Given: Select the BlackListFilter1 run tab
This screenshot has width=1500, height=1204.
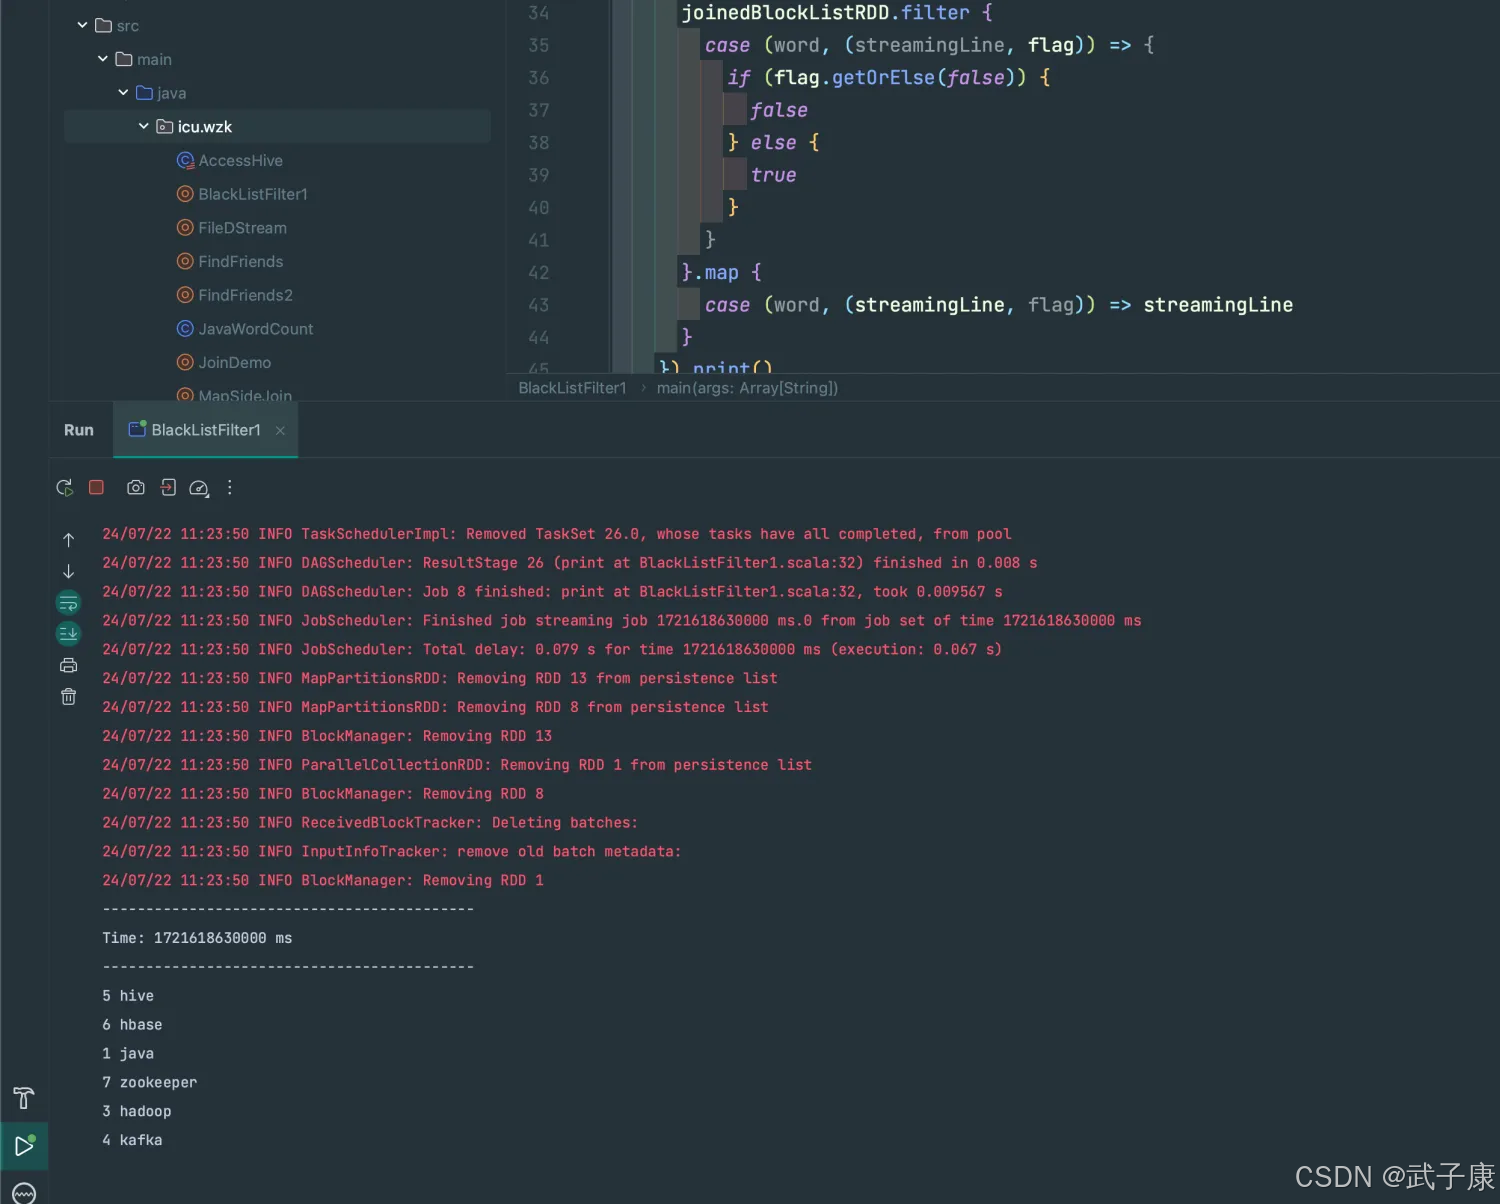Looking at the screenshot, I should pos(206,430).
